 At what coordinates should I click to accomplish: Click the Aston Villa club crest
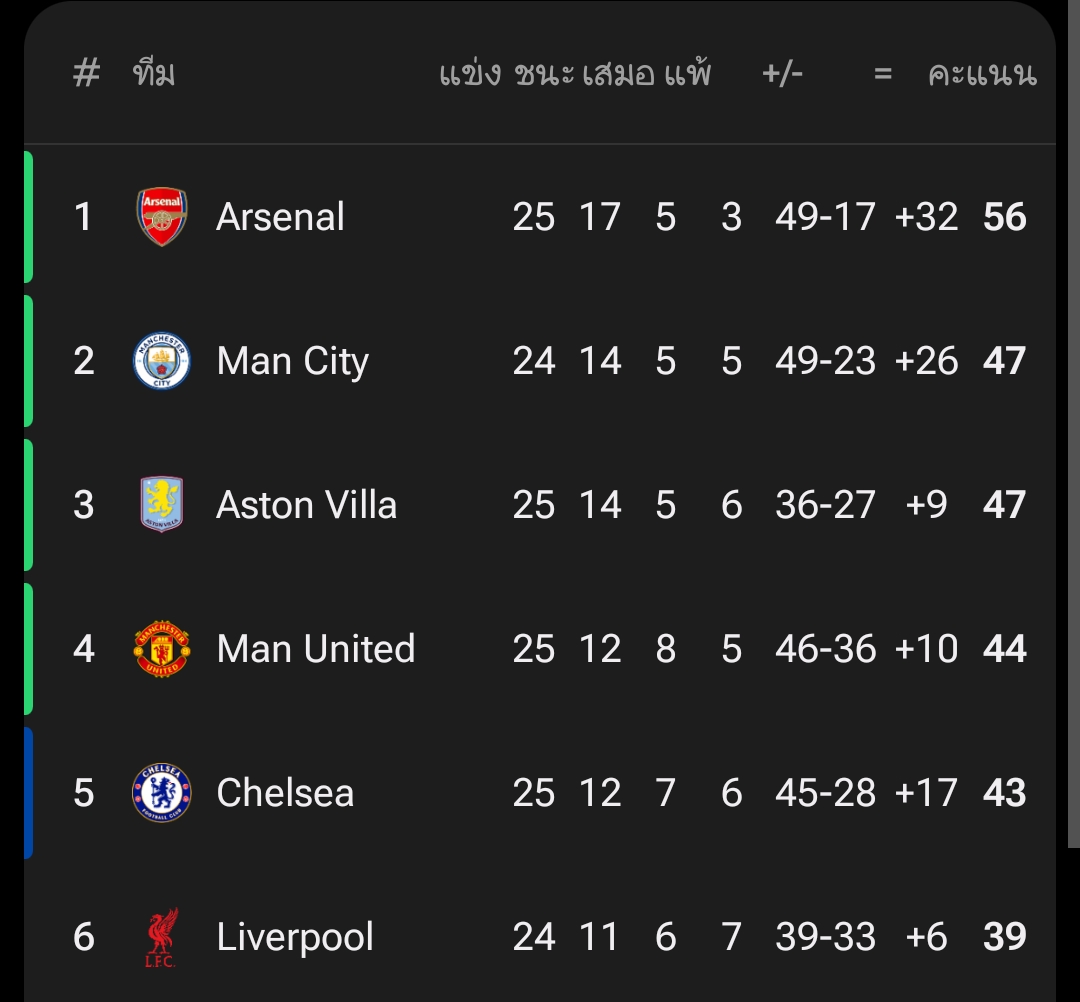coord(161,505)
